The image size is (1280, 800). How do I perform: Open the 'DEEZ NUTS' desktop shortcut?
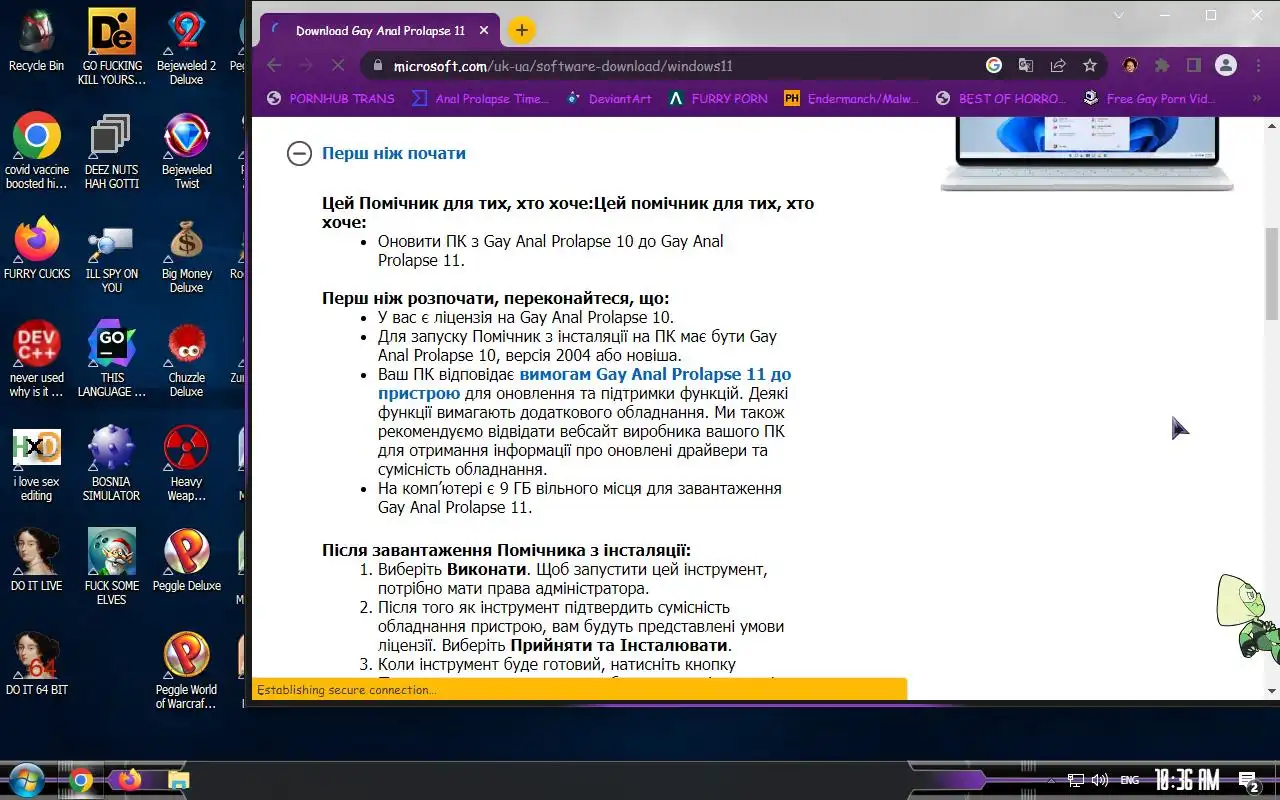tap(112, 150)
